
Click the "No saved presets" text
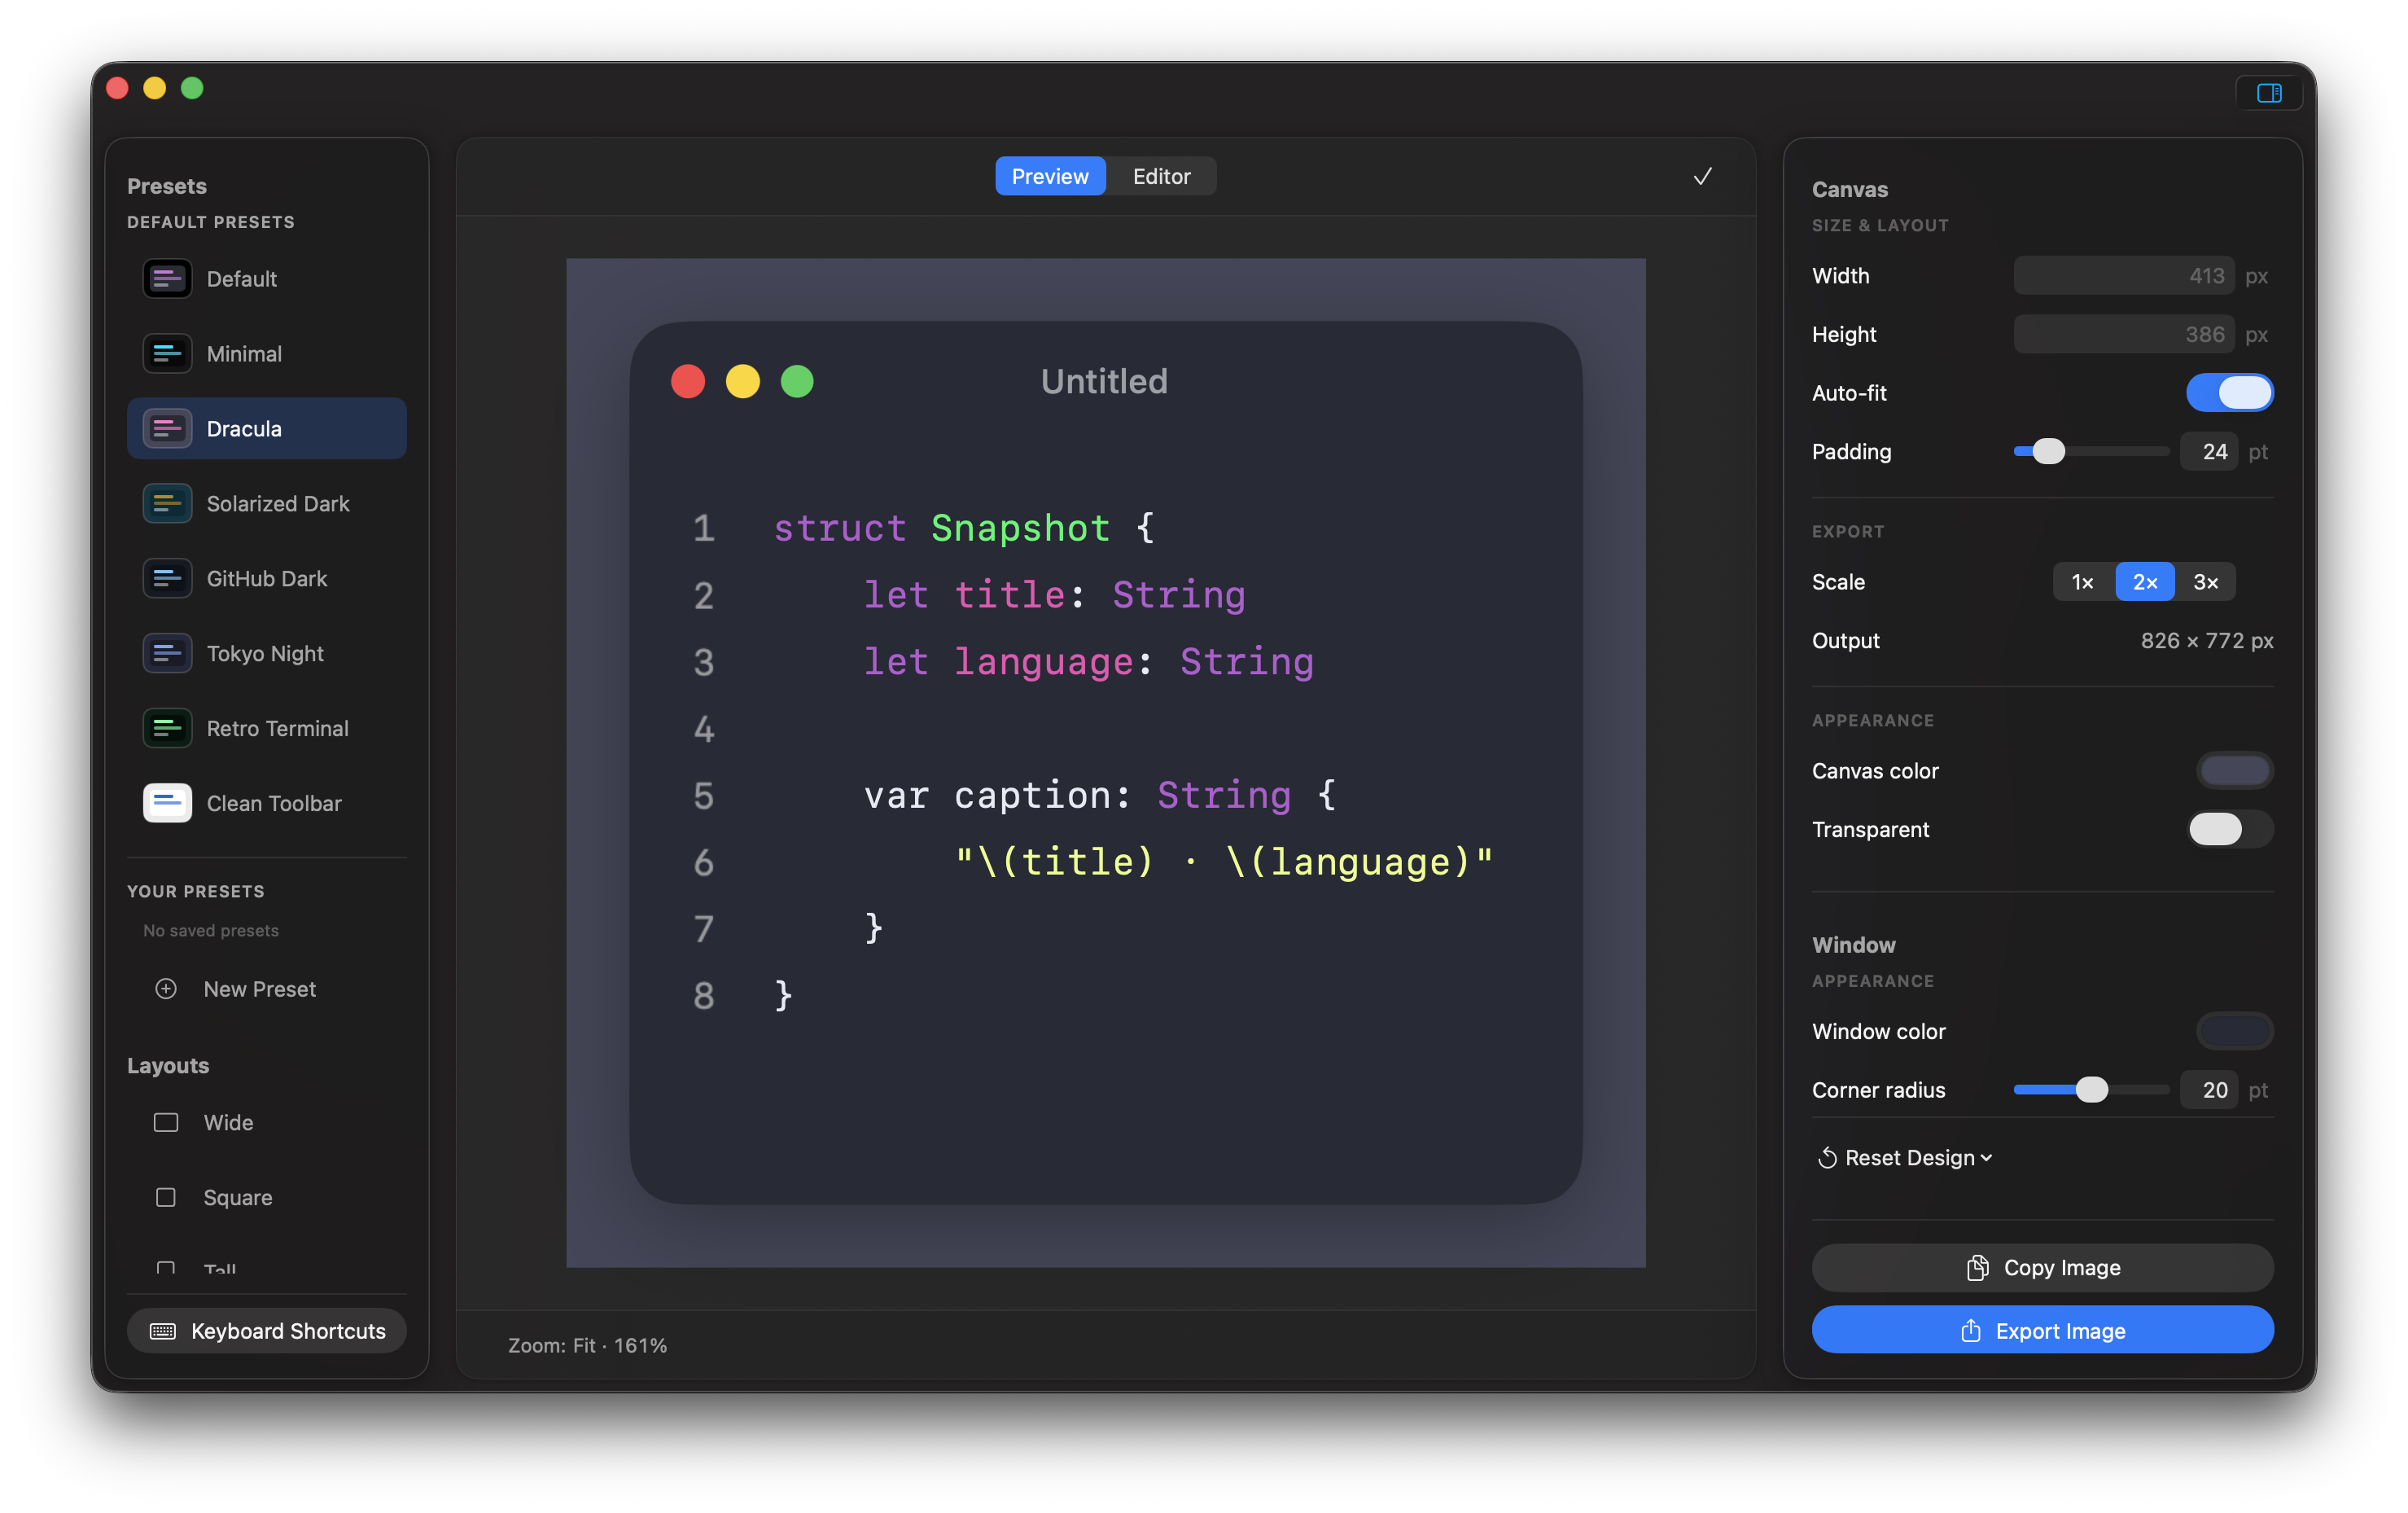(x=211, y=931)
